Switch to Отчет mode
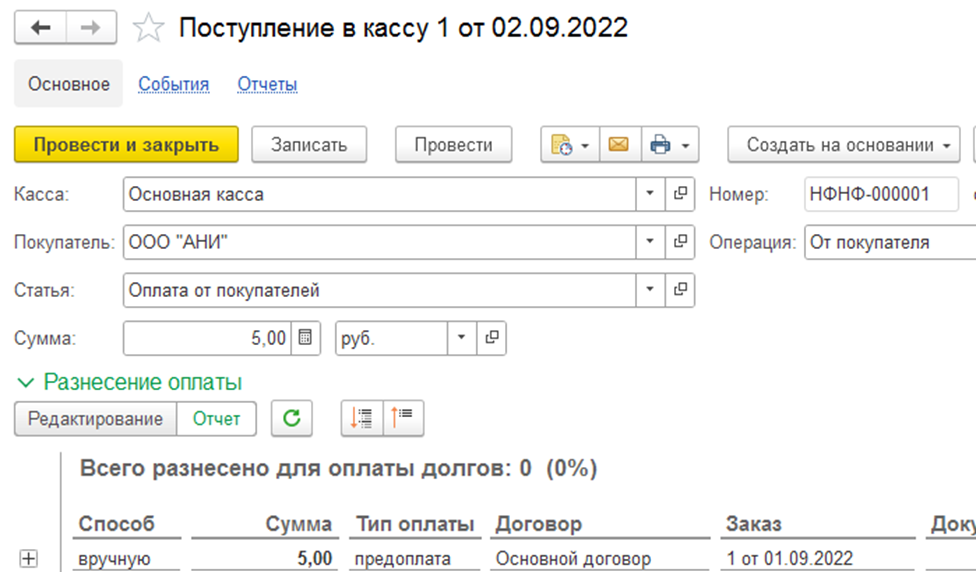Screen dimensions: 976x572 tap(217, 418)
